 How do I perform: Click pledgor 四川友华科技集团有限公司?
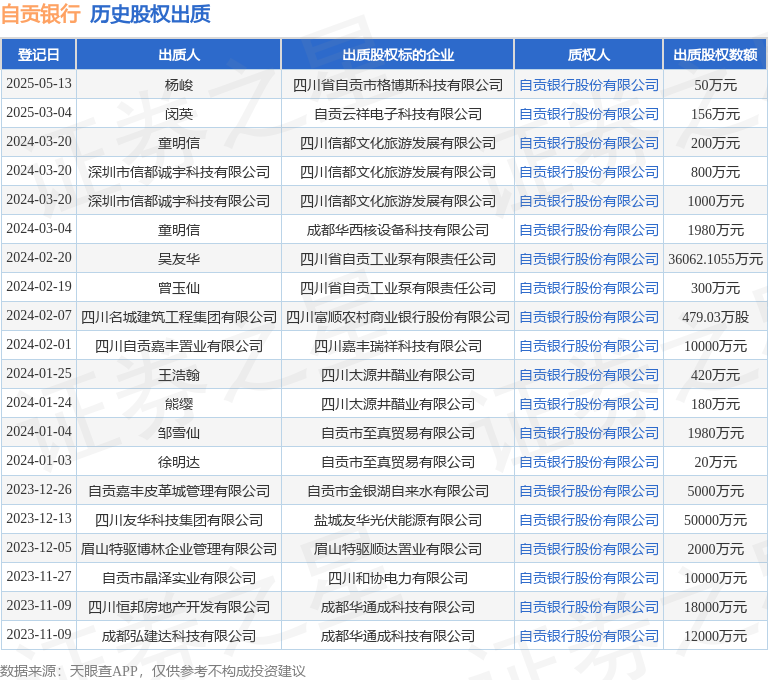coord(179,520)
